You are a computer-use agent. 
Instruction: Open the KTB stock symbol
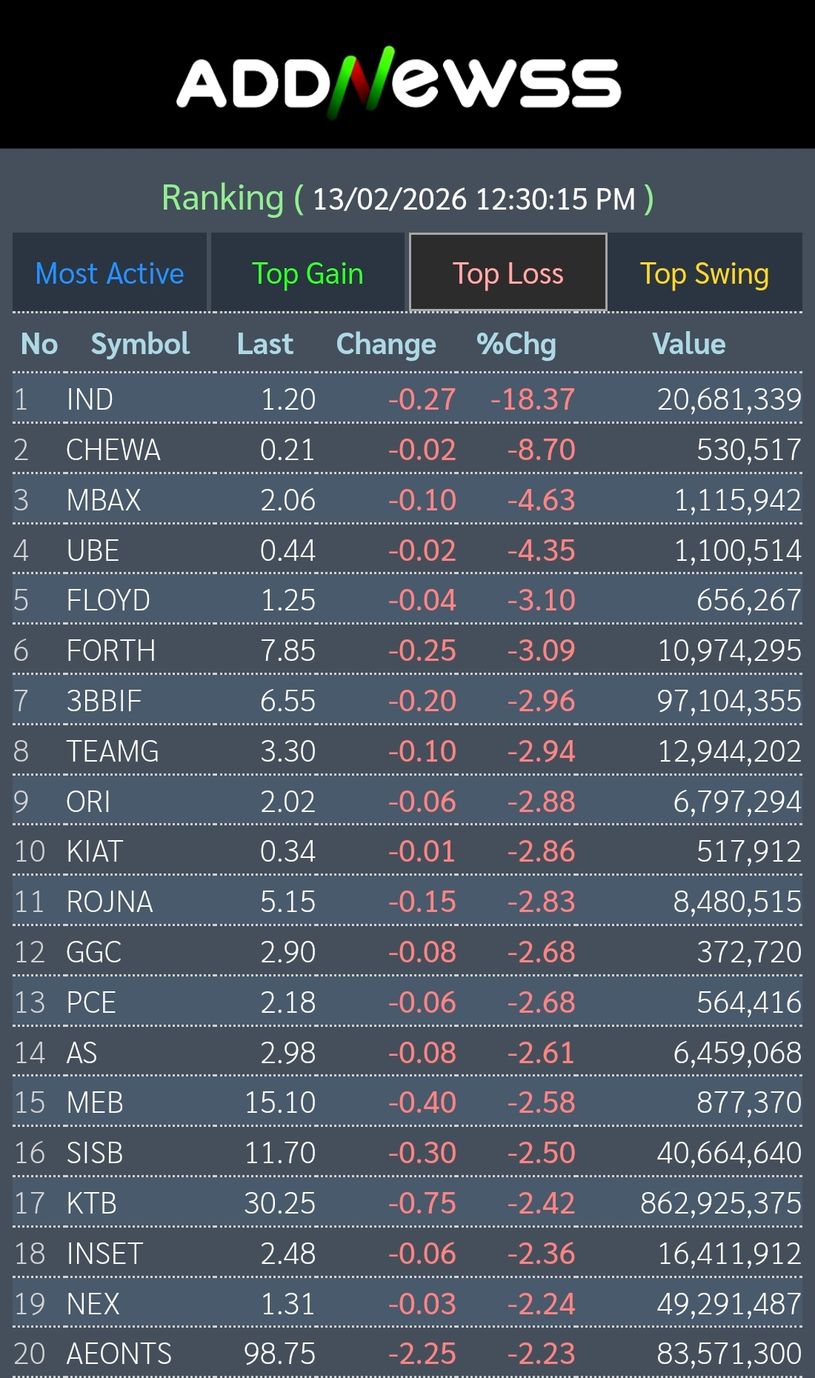tap(91, 1203)
